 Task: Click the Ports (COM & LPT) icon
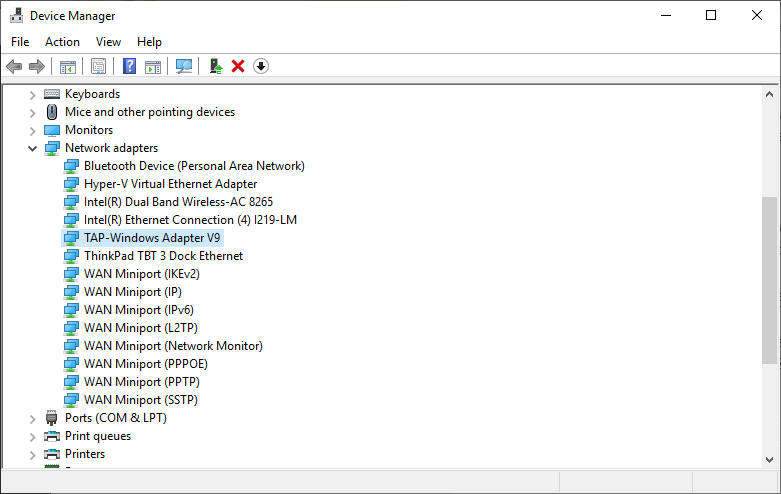click(52, 418)
